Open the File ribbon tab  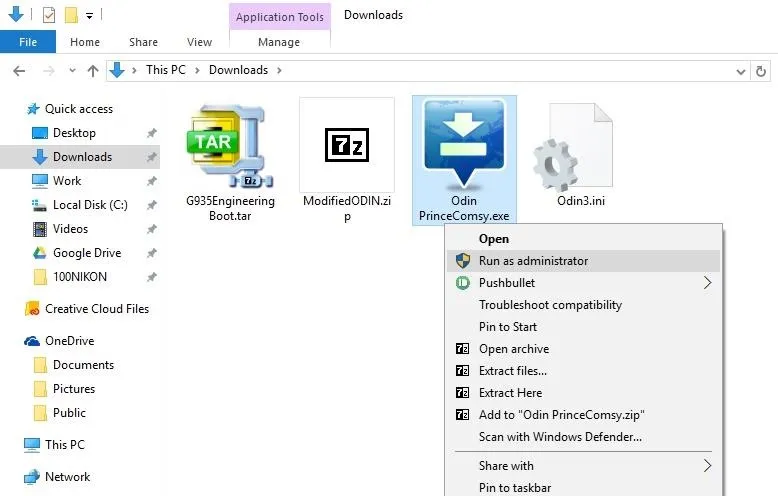click(28, 42)
